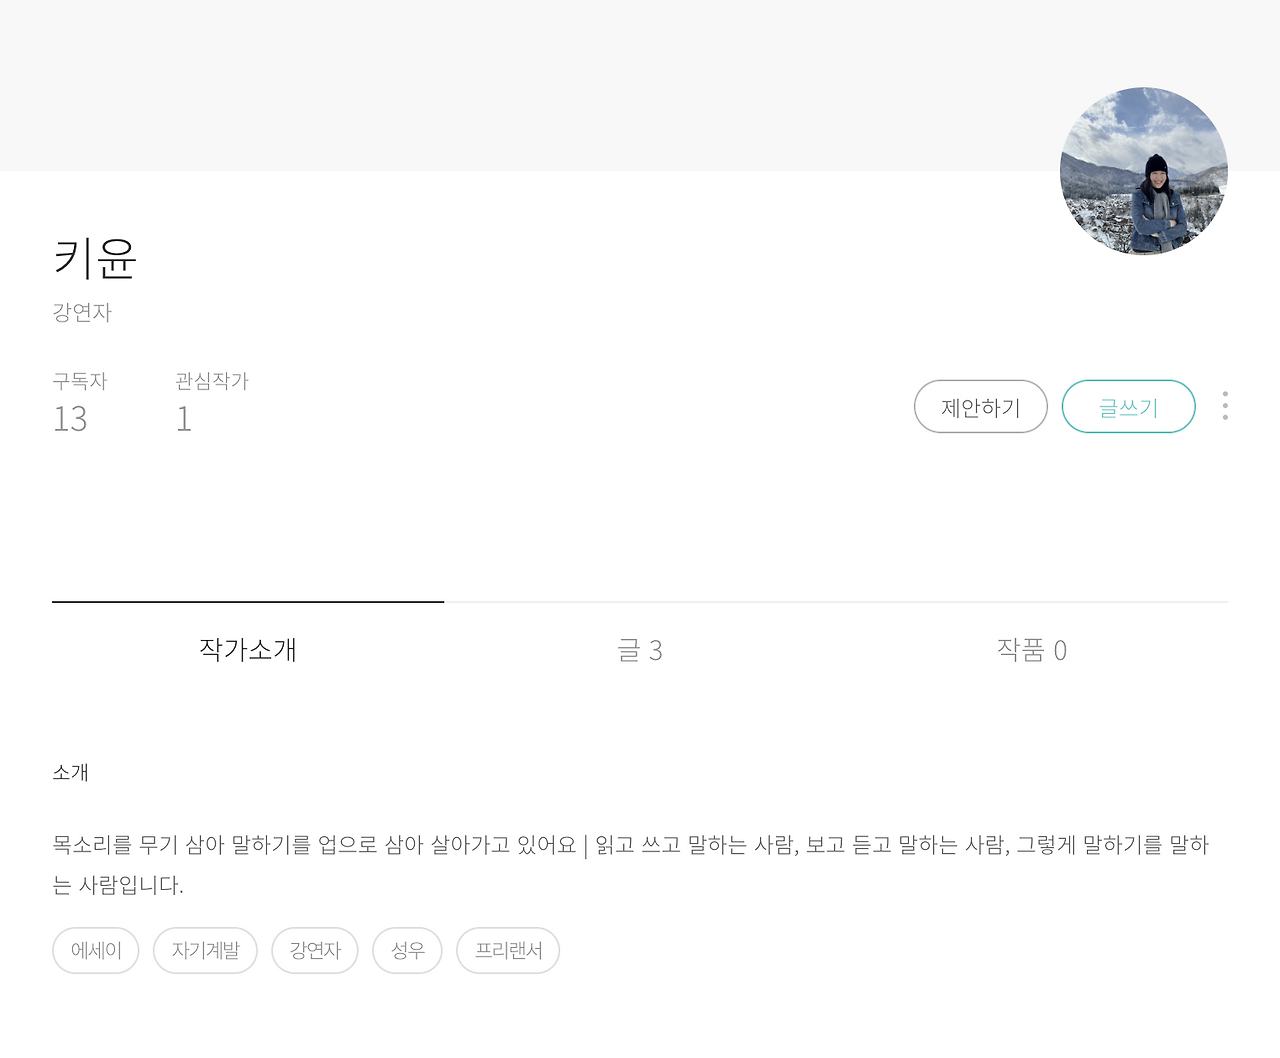Click the 강연자 keyword tag

coord(314,950)
